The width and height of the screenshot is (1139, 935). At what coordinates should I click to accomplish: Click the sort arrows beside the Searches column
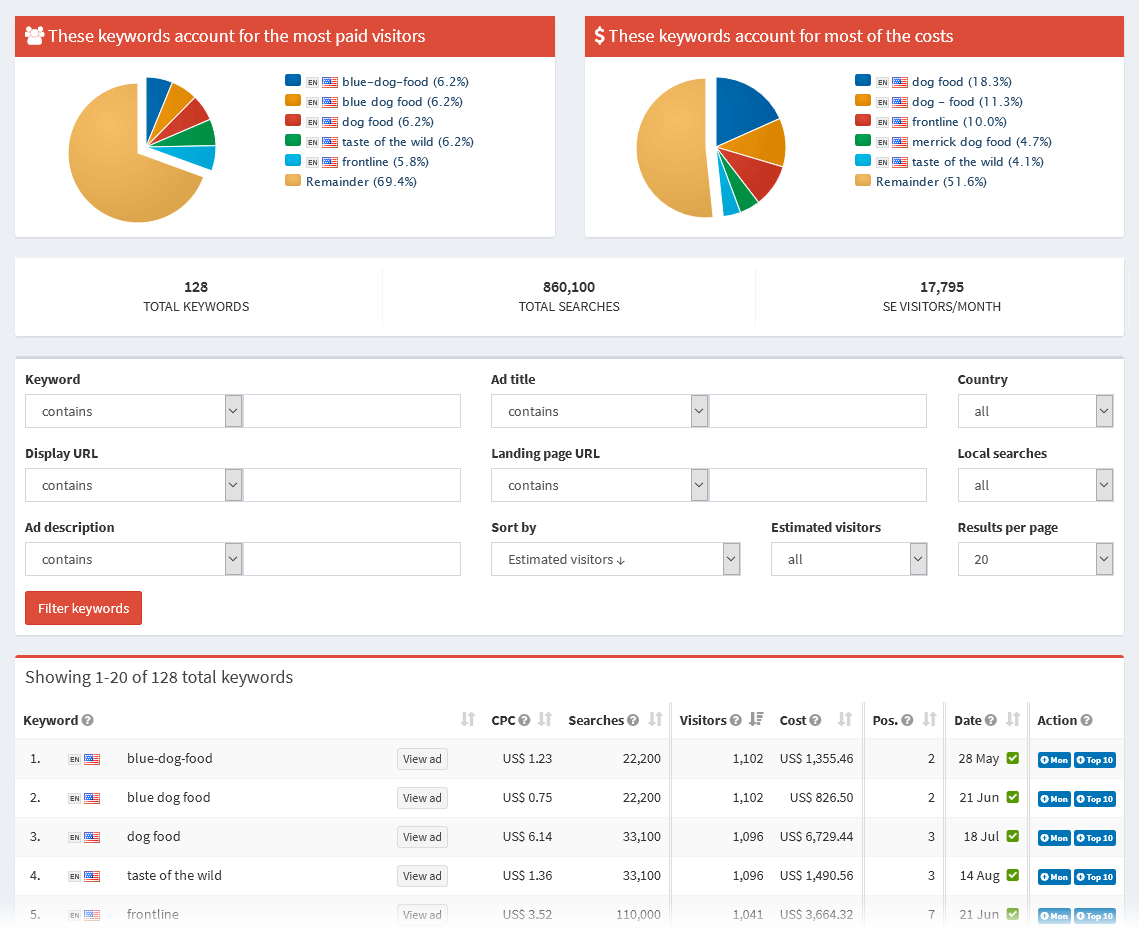[x=655, y=719]
